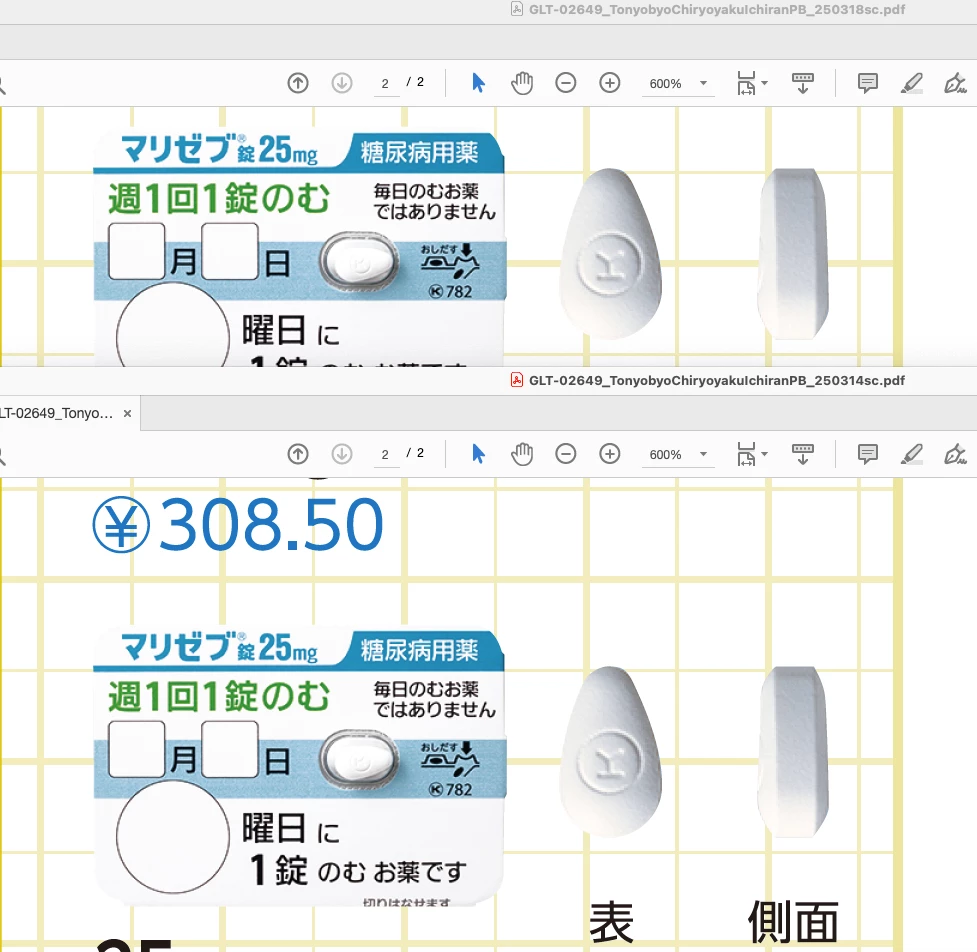Add a comment note in top window
The height and width of the screenshot is (952, 977).
[x=867, y=83]
